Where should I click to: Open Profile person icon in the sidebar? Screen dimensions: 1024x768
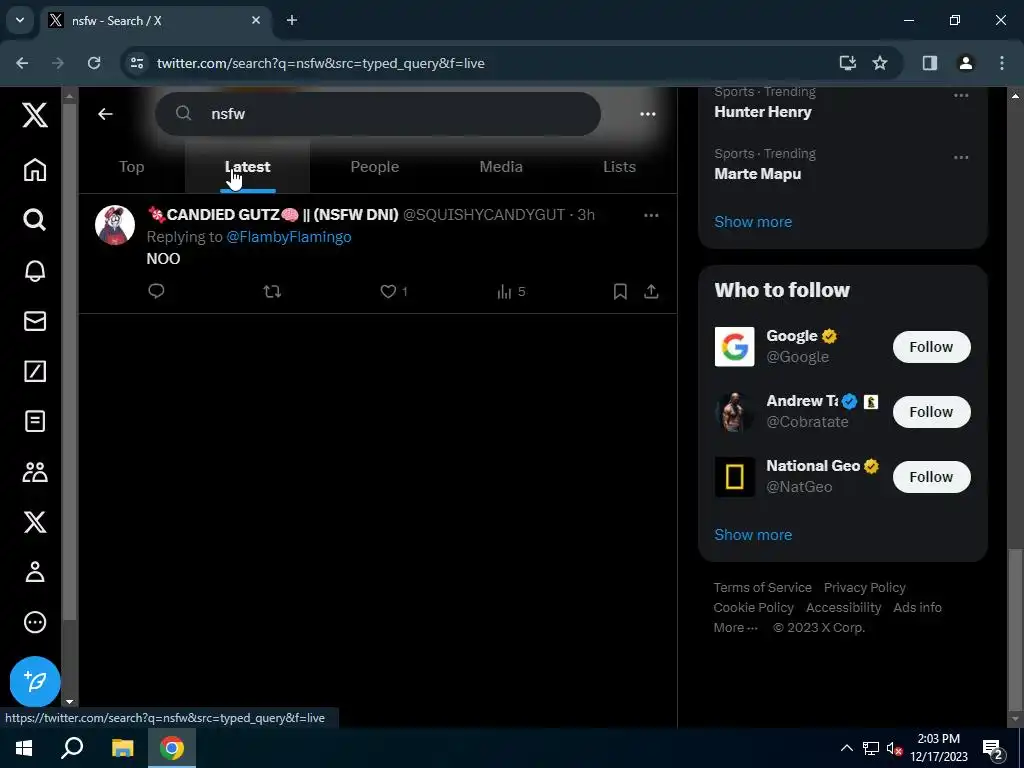(x=35, y=572)
